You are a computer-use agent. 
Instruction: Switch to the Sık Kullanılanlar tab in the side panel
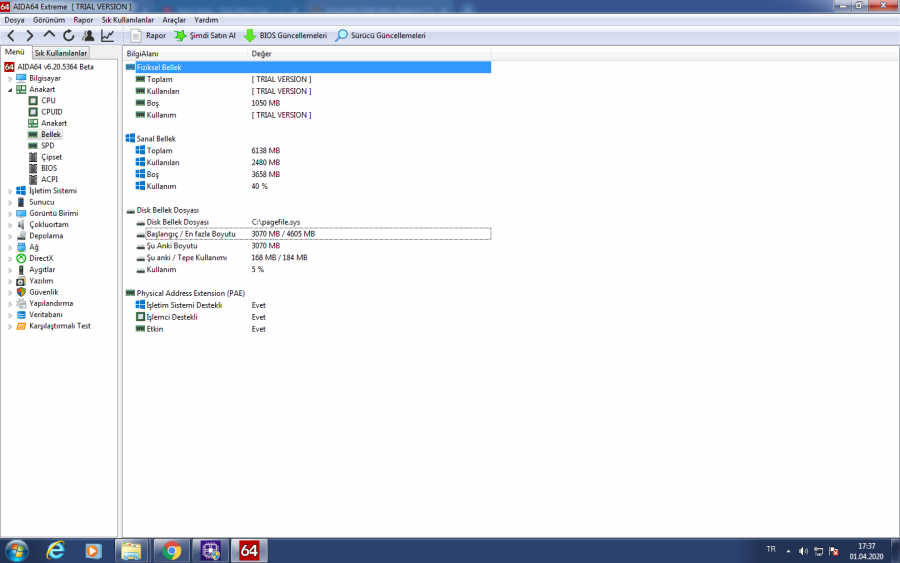coord(61,53)
